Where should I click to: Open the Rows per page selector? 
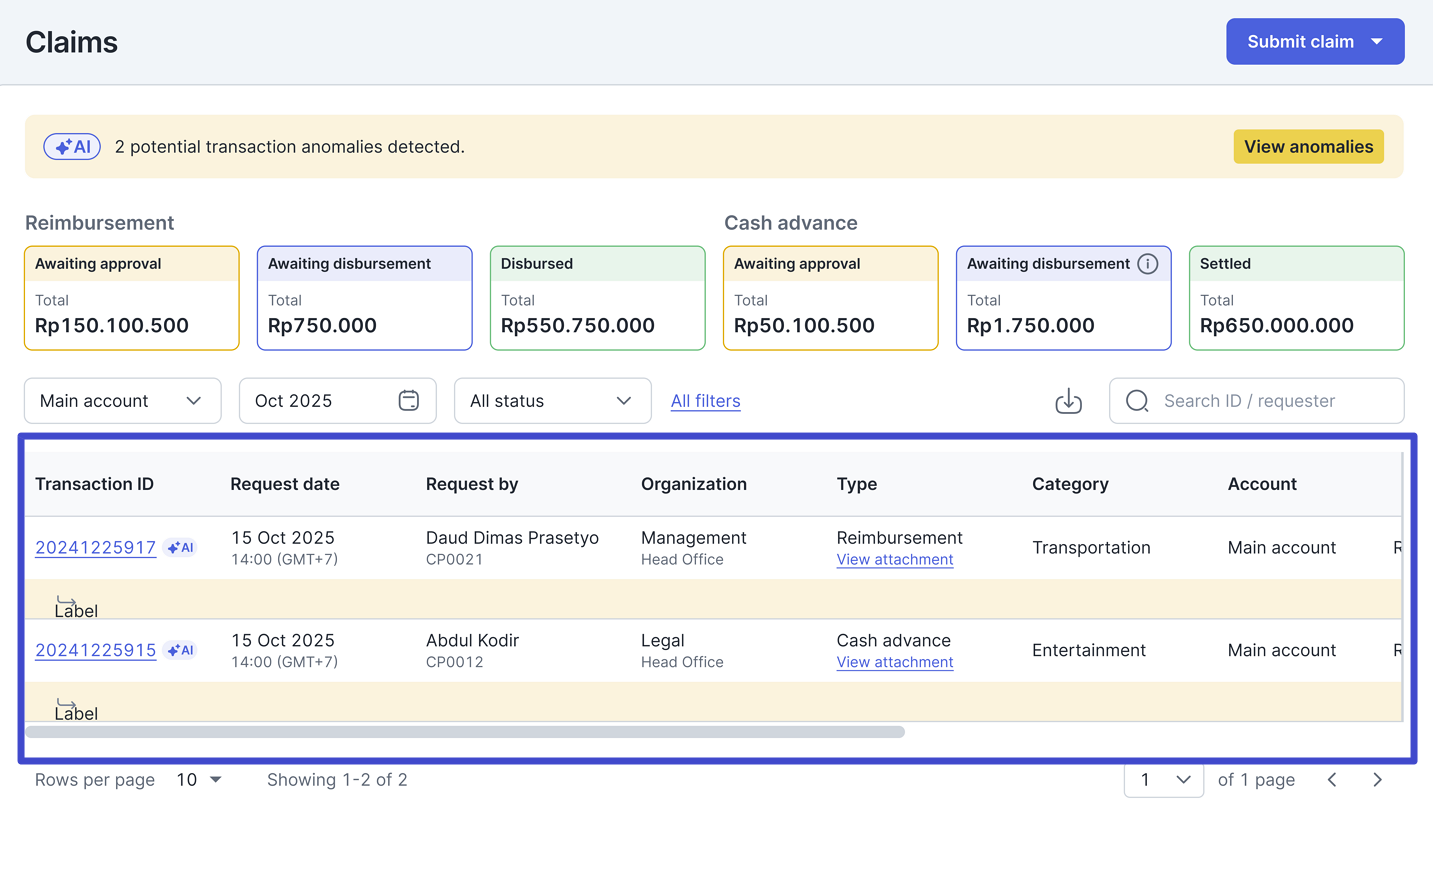coord(199,780)
